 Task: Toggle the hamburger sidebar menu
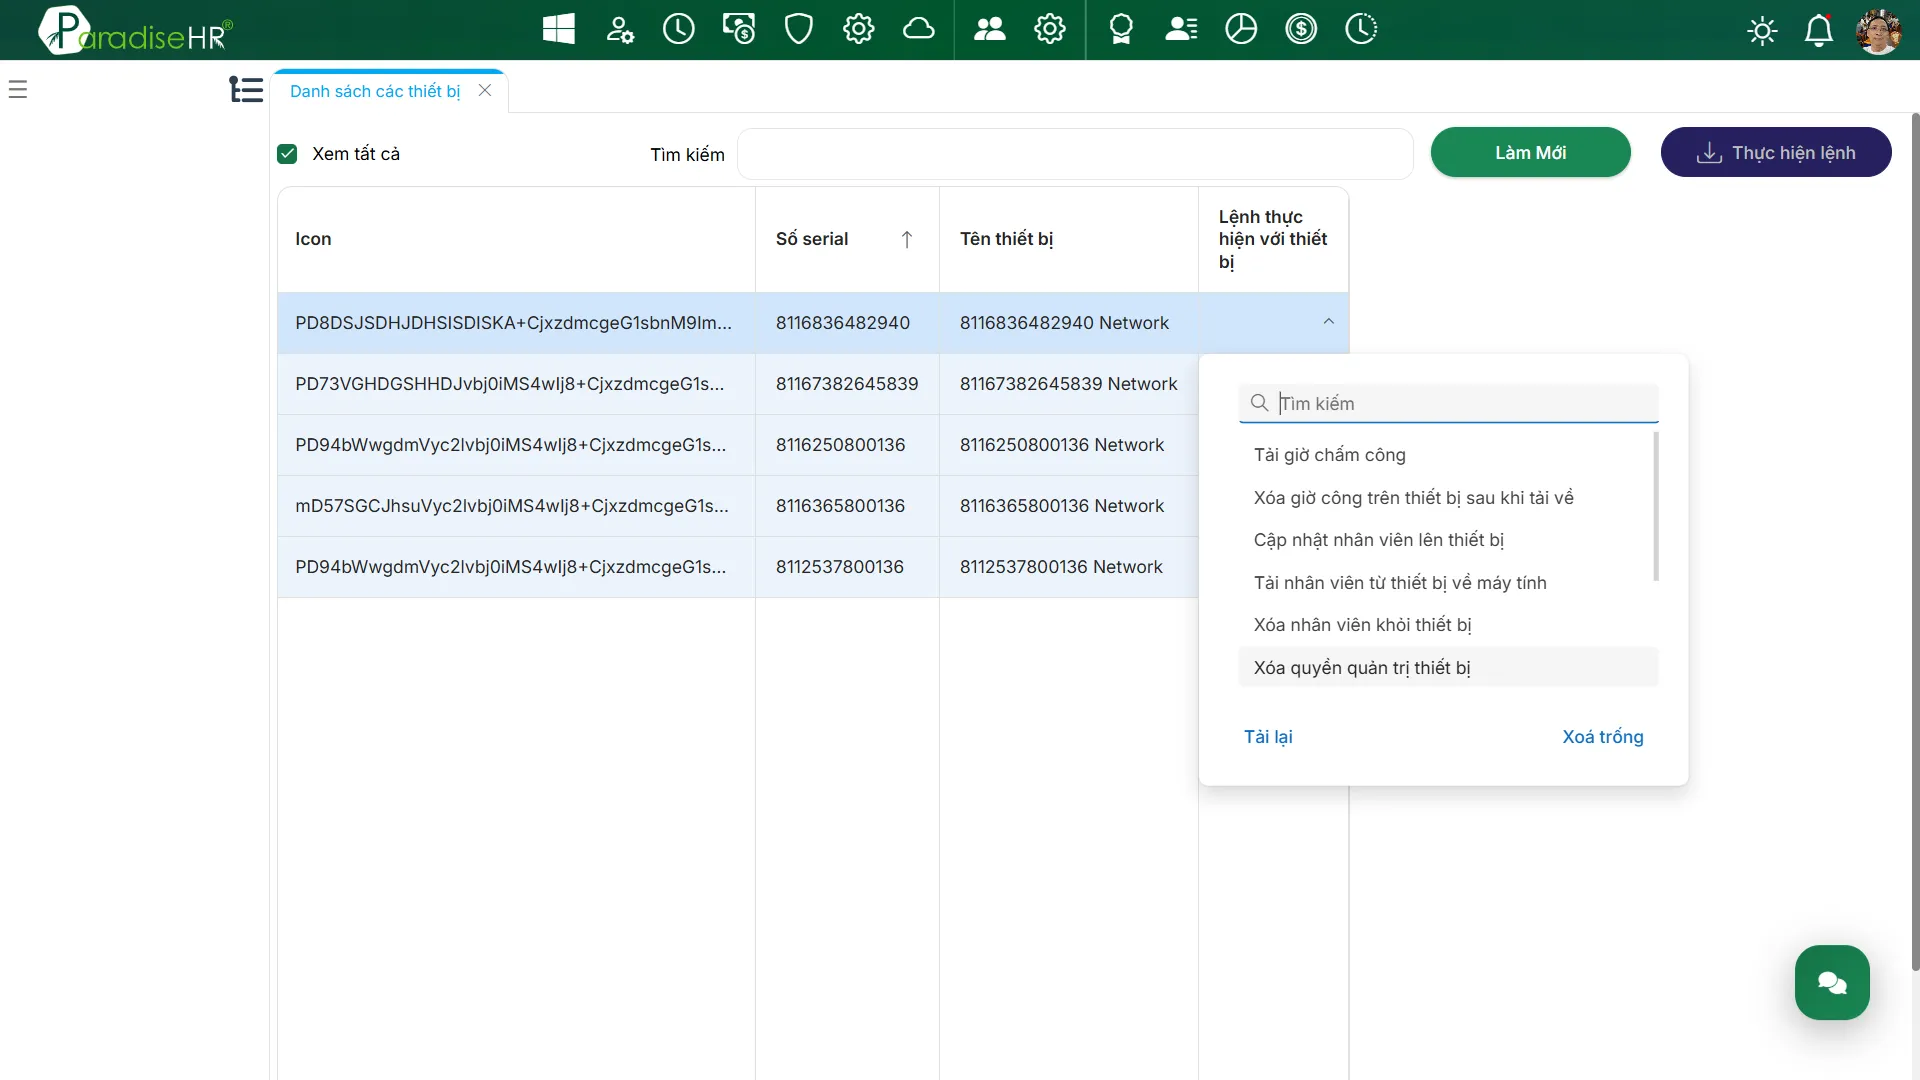click(18, 89)
